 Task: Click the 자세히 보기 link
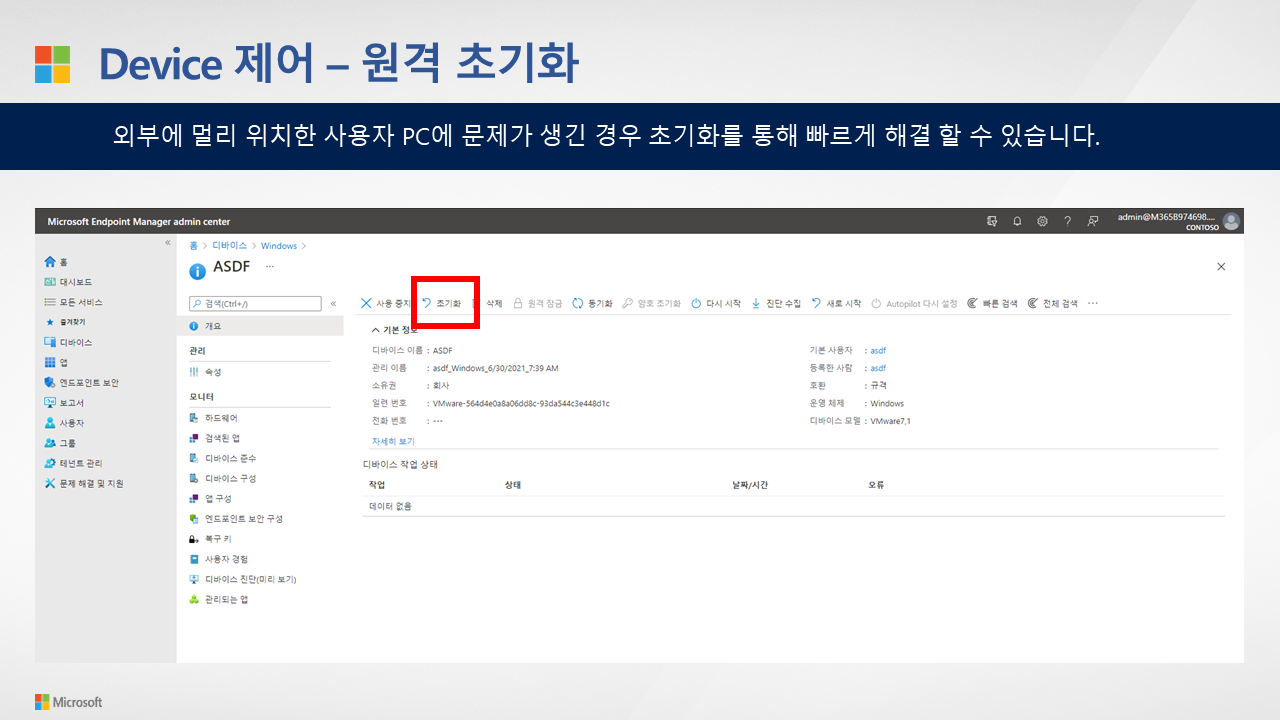[x=393, y=441]
